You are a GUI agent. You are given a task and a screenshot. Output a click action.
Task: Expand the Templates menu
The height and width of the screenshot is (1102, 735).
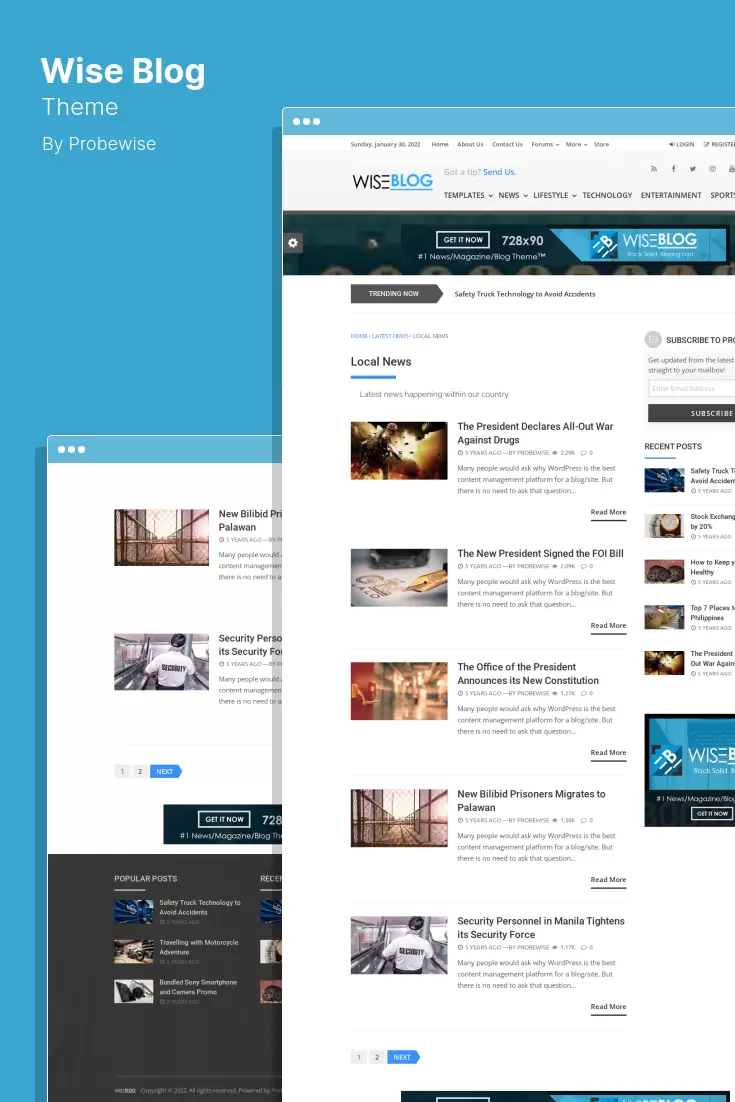(468, 195)
